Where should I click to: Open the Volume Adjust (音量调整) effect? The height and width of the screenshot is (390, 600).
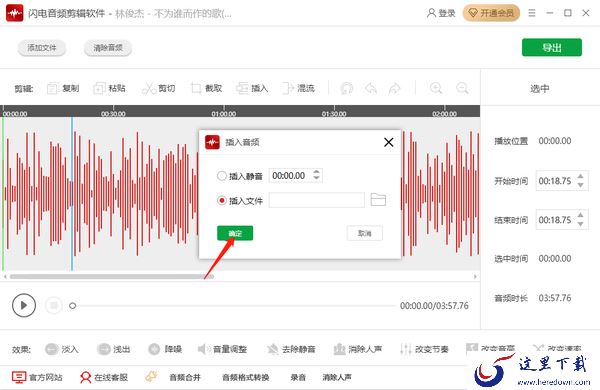pos(204,349)
